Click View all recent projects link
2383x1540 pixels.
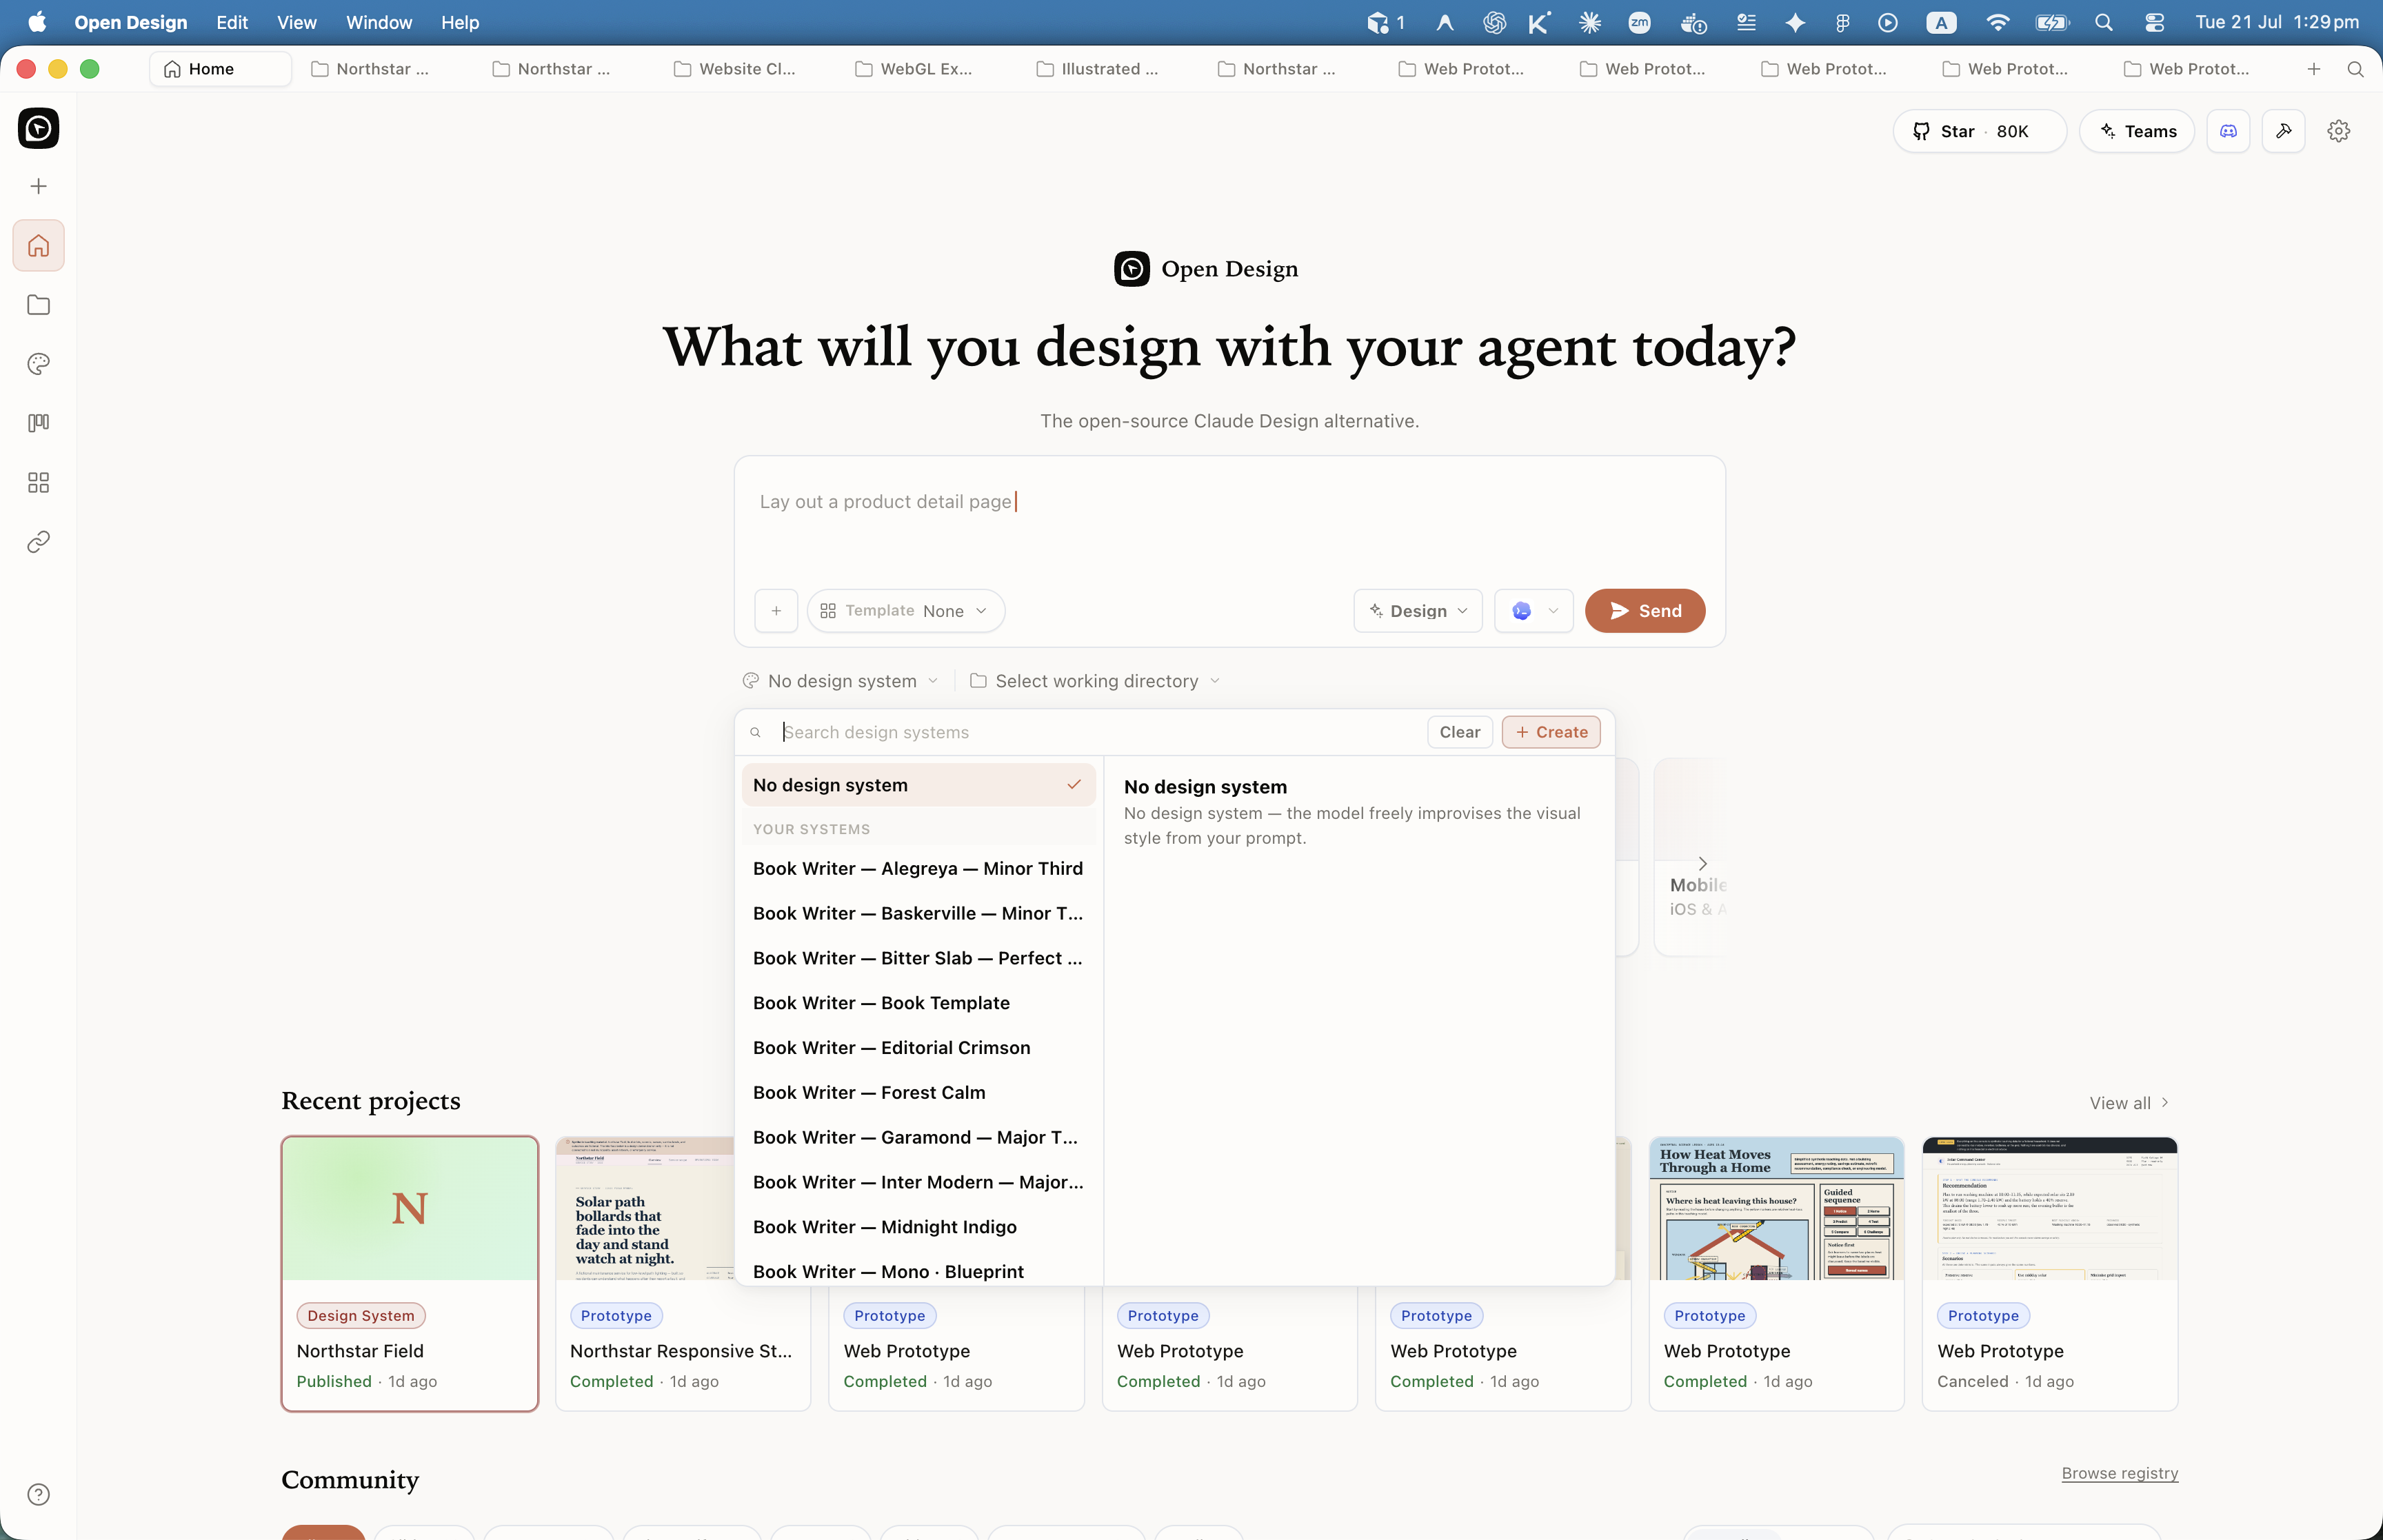[x=2129, y=1103]
